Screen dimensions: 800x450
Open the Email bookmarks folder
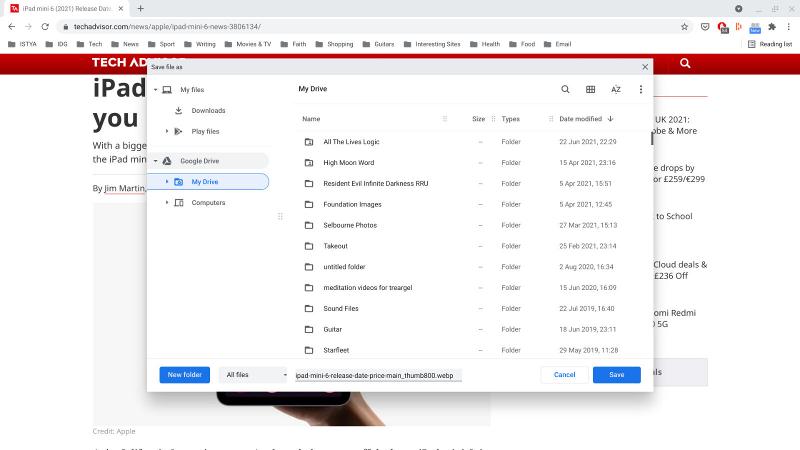click(x=557, y=44)
